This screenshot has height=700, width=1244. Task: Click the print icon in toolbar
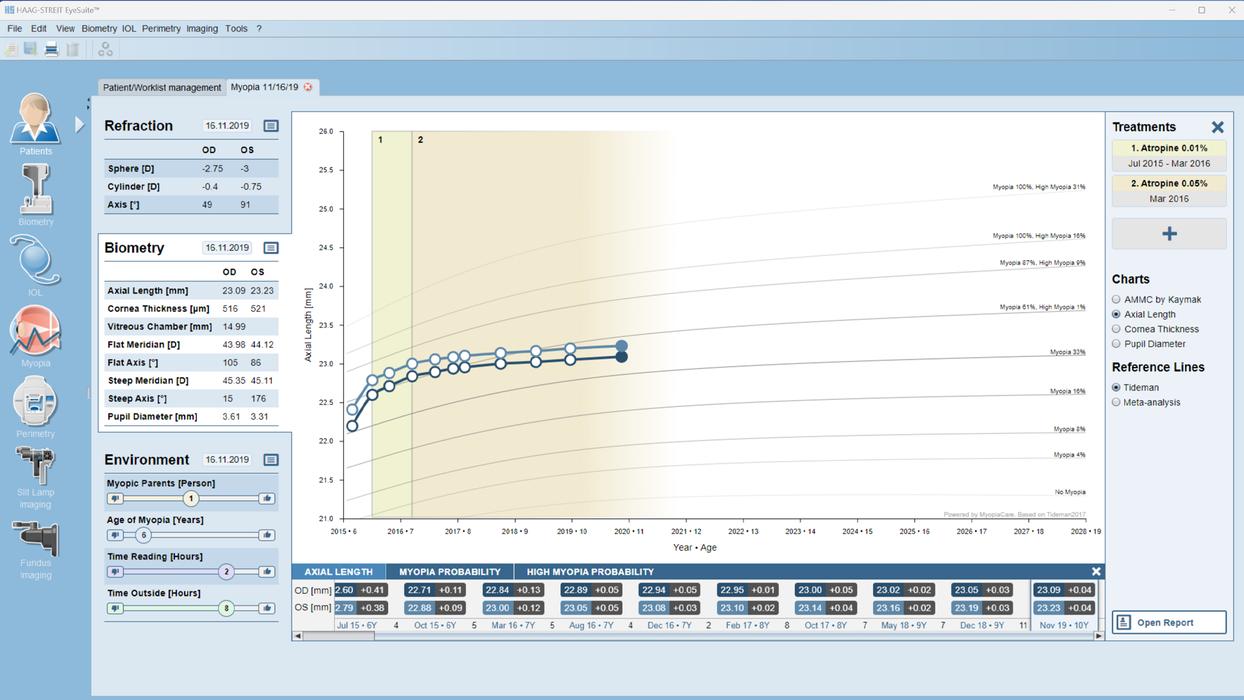(x=51, y=49)
